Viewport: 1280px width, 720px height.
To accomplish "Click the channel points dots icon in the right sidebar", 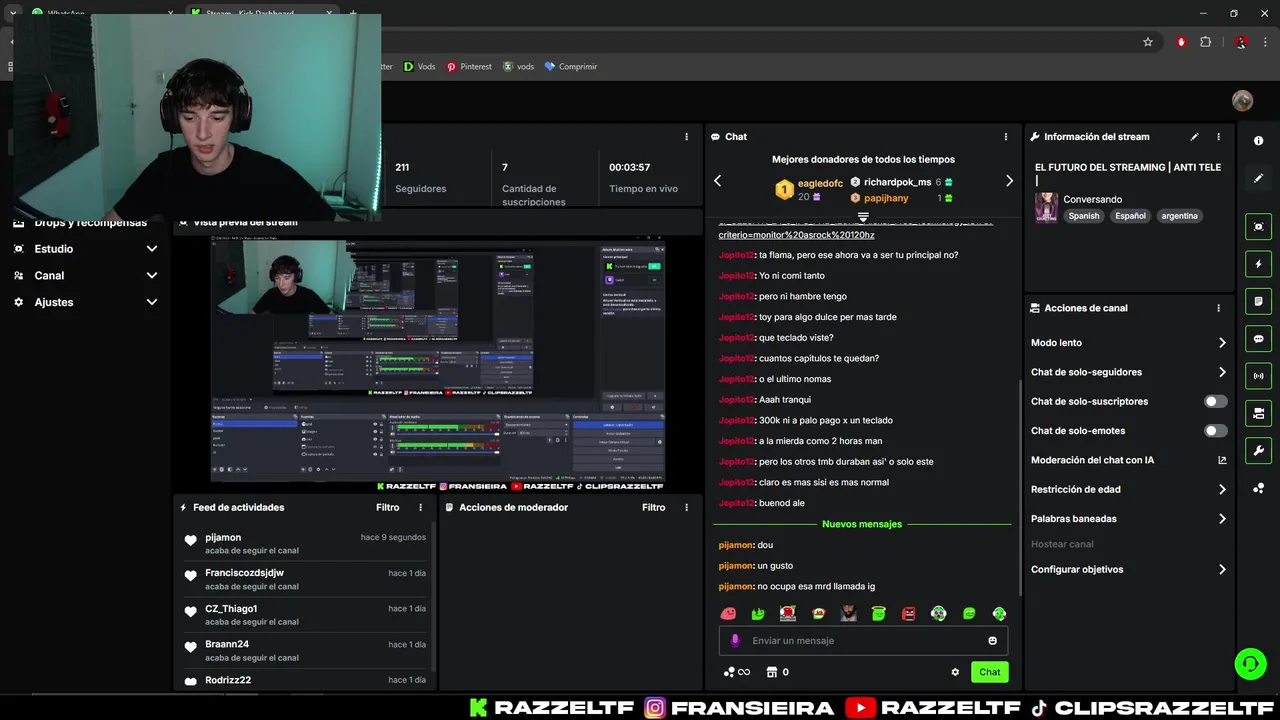I will pyautogui.click(x=1258, y=488).
